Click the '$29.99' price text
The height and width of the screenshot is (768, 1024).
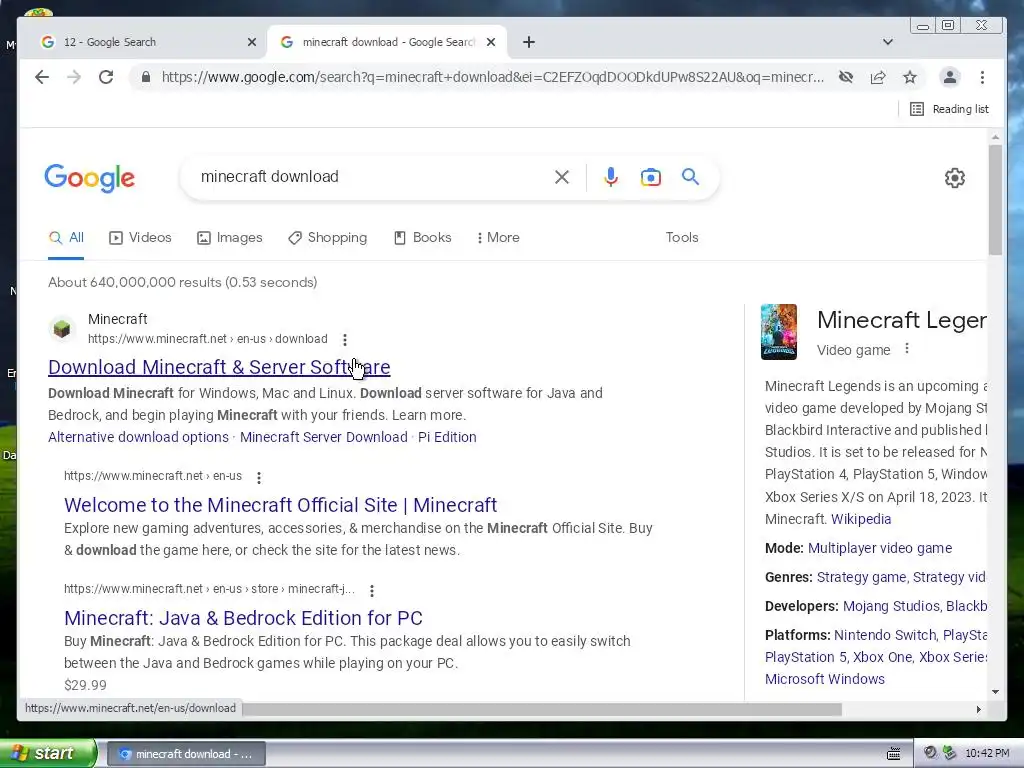(x=86, y=685)
